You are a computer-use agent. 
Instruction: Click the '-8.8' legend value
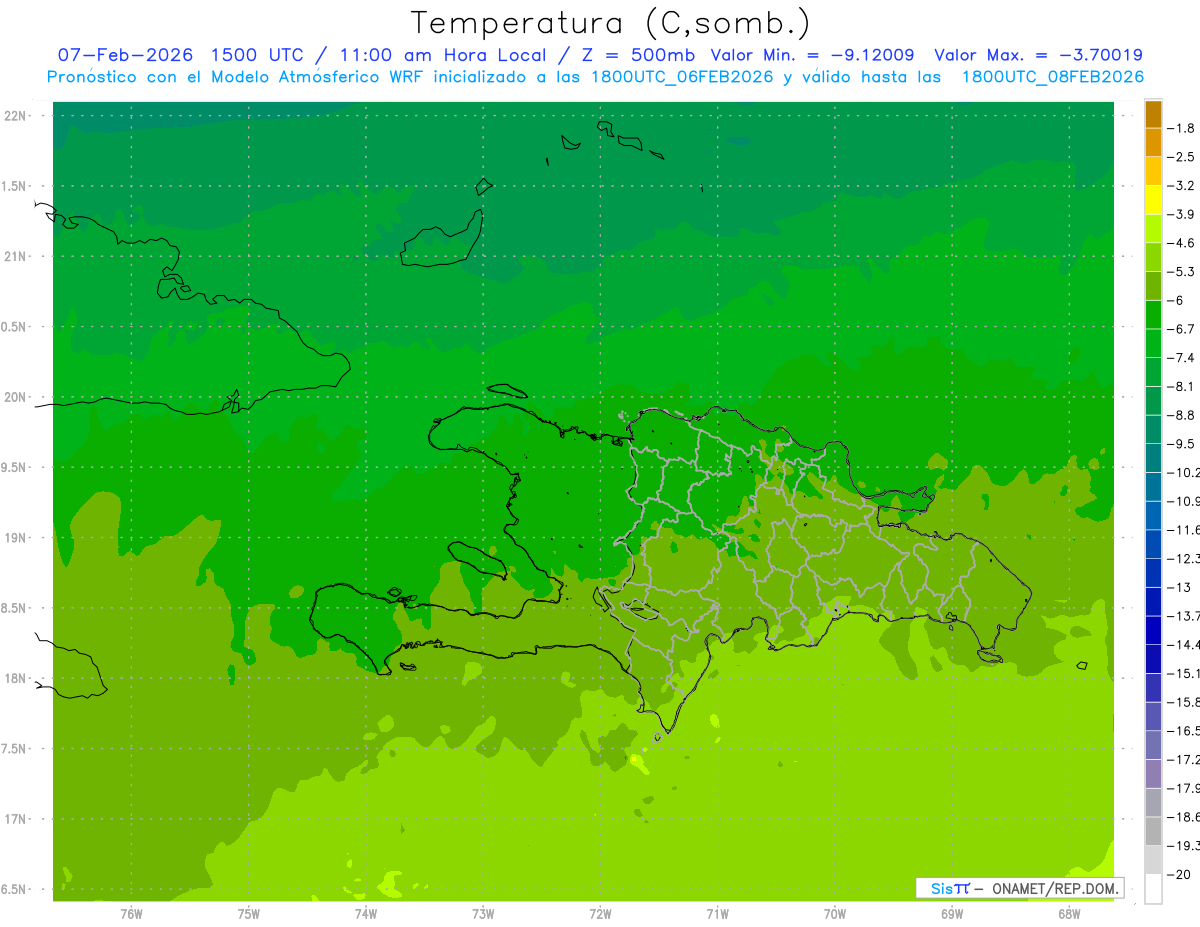click(1182, 415)
